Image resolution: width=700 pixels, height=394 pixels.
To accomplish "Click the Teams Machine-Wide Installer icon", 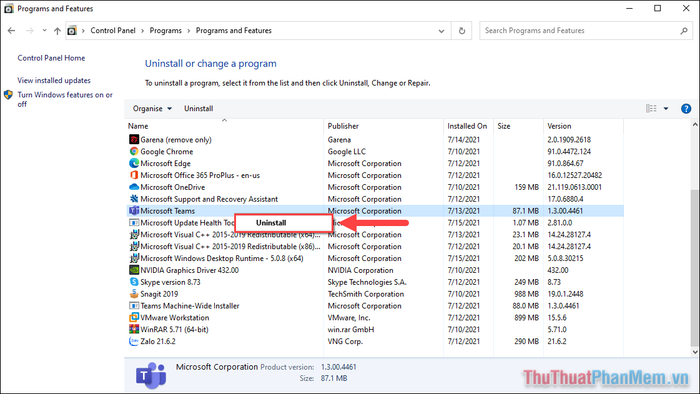I will [x=133, y=306].
